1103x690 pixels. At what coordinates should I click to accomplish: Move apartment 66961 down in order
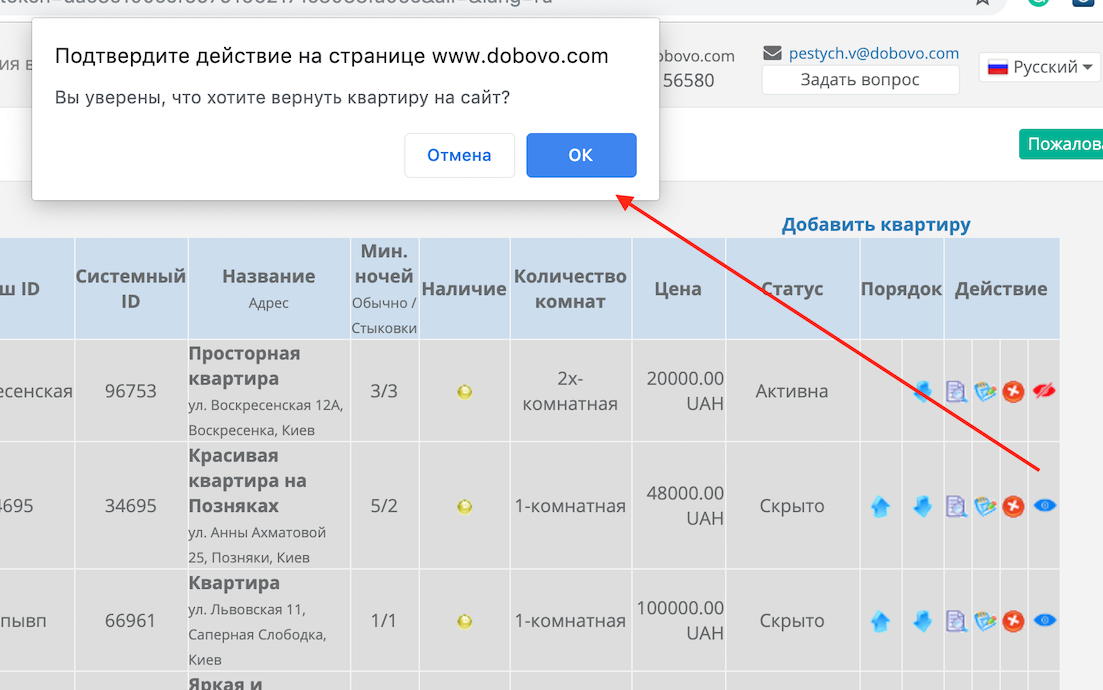pos(923,620)
